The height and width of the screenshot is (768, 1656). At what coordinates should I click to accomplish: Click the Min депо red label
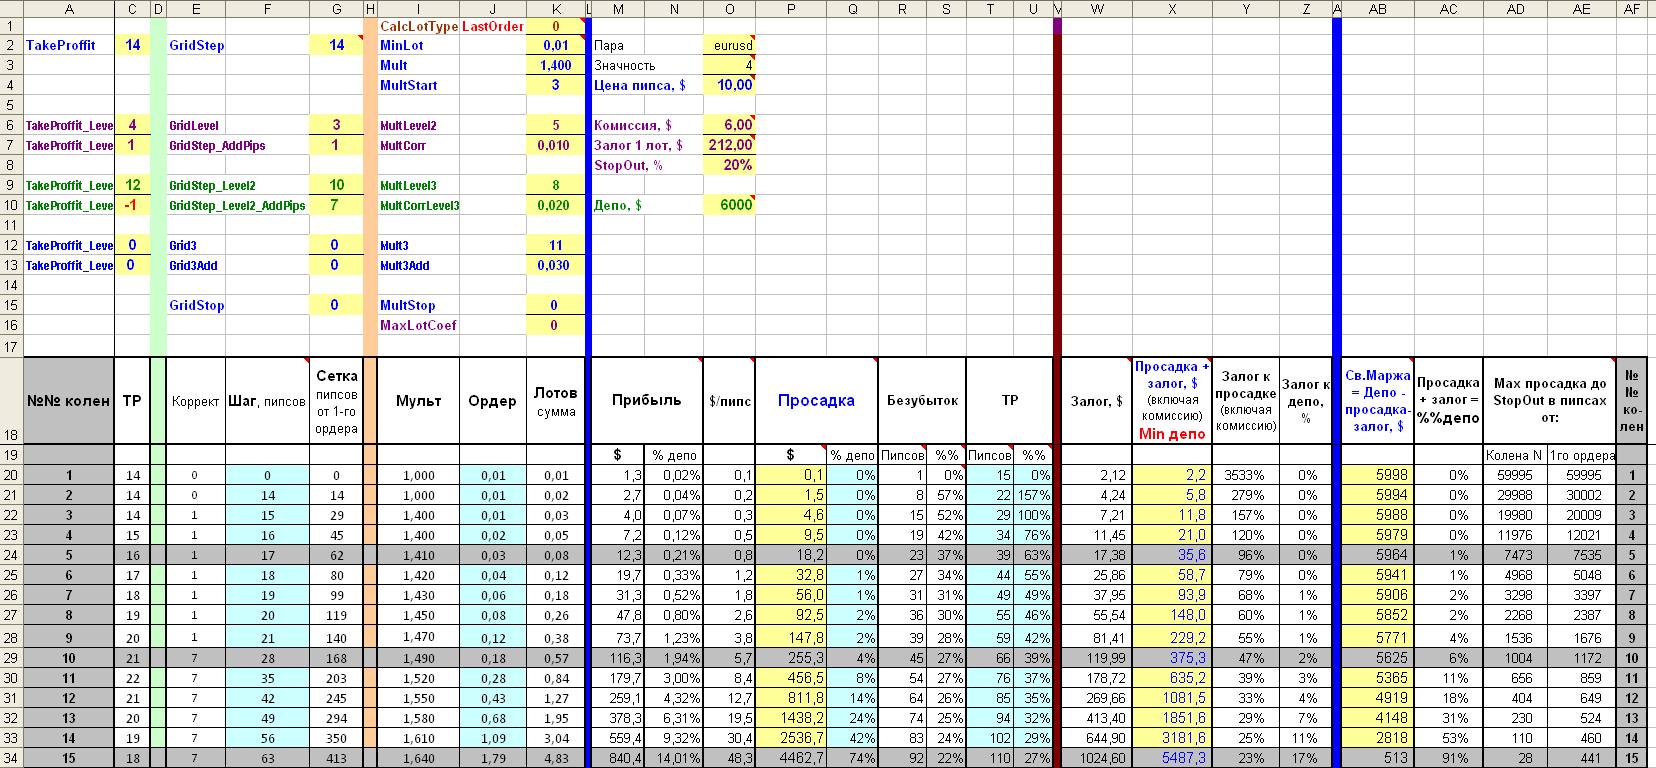click(x=1172, y=434)
